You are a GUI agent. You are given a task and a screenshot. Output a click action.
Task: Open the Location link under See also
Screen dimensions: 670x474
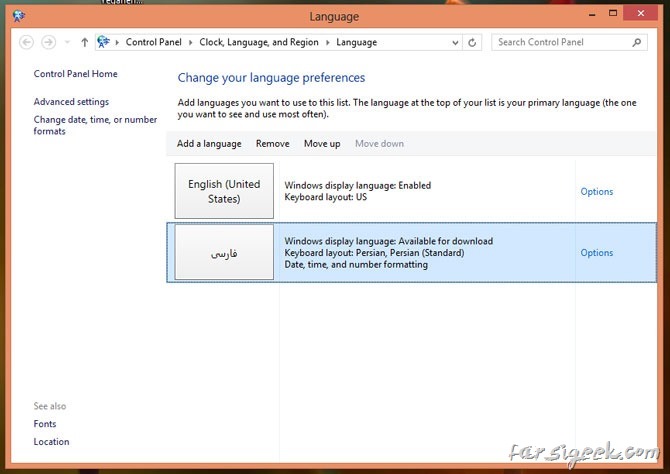tap(51, 442)
